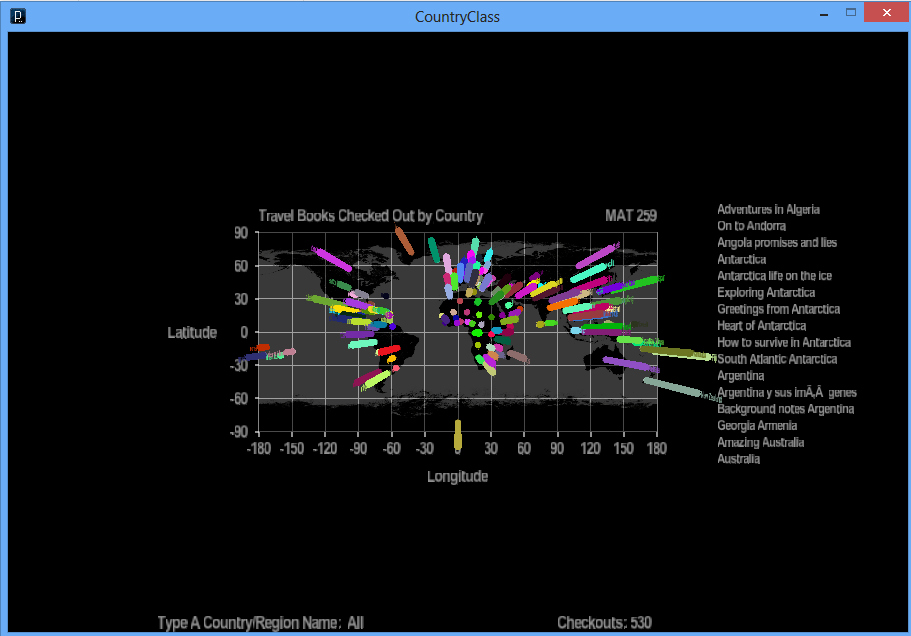Close the CountryClass window
This screenshot has height=636, width=911.
[x=885, y=14]
